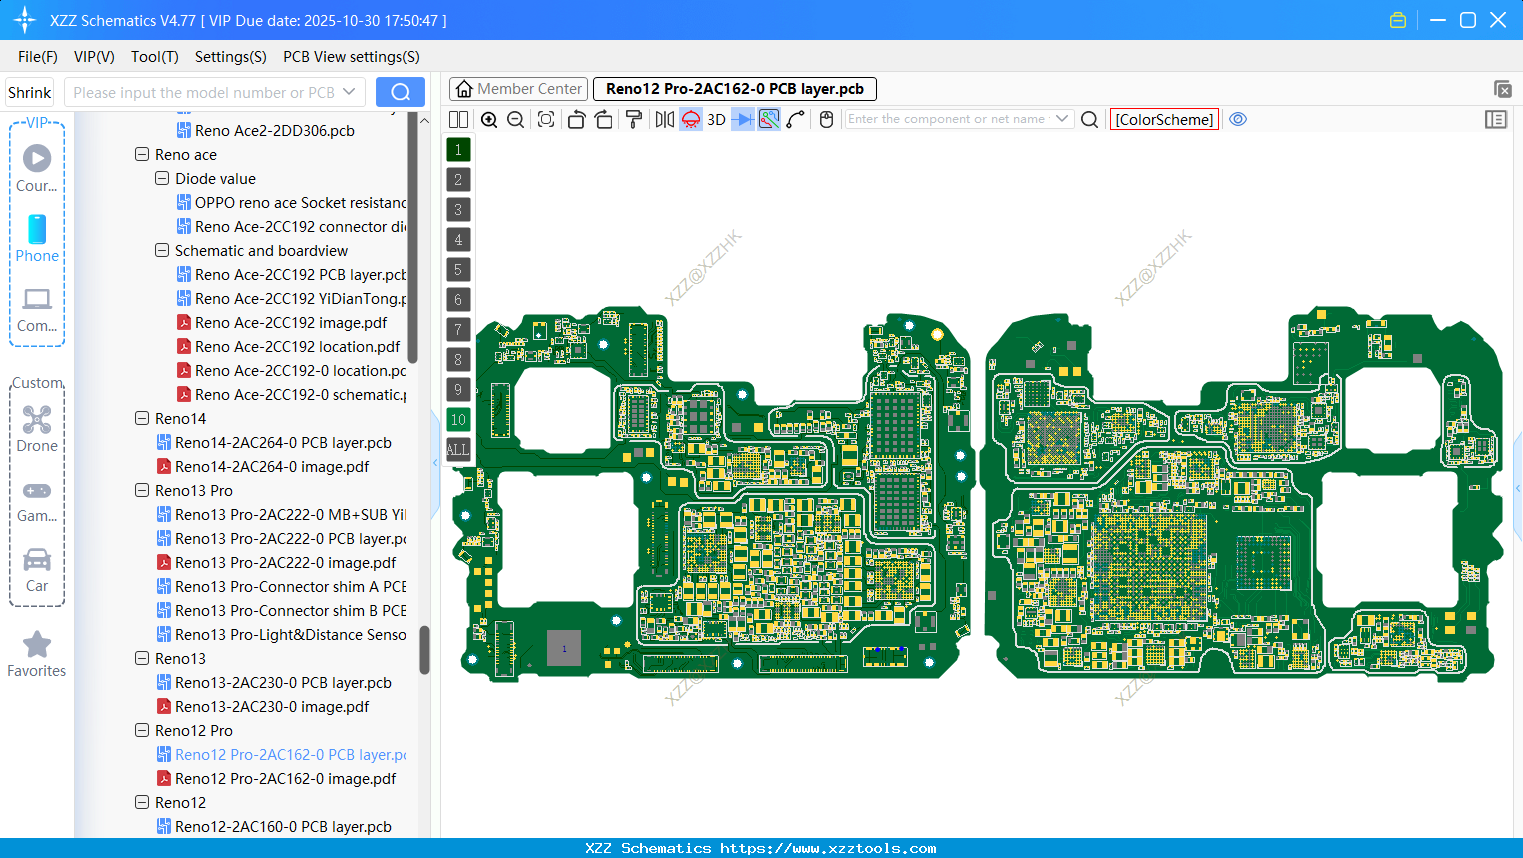Toggle the diode direction display icon
The height and width of the screenshot is (858, 1523).
click(740, 119)
